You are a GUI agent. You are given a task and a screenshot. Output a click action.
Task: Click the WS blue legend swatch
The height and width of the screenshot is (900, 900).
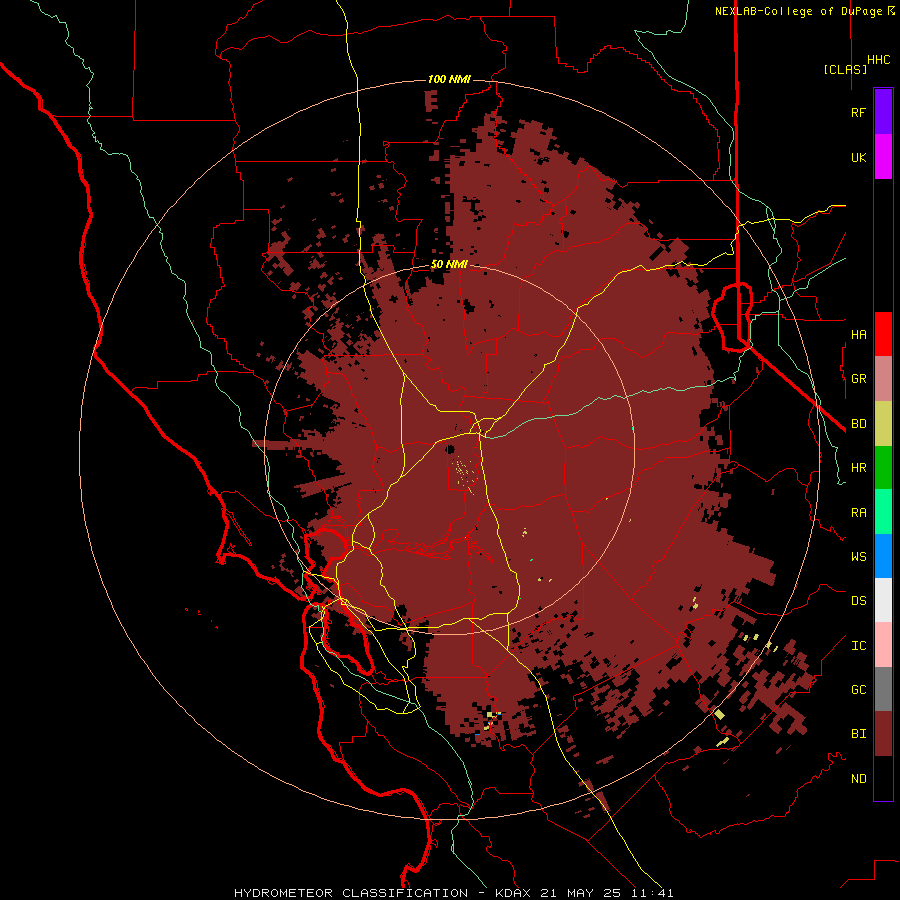pos(883,556)
